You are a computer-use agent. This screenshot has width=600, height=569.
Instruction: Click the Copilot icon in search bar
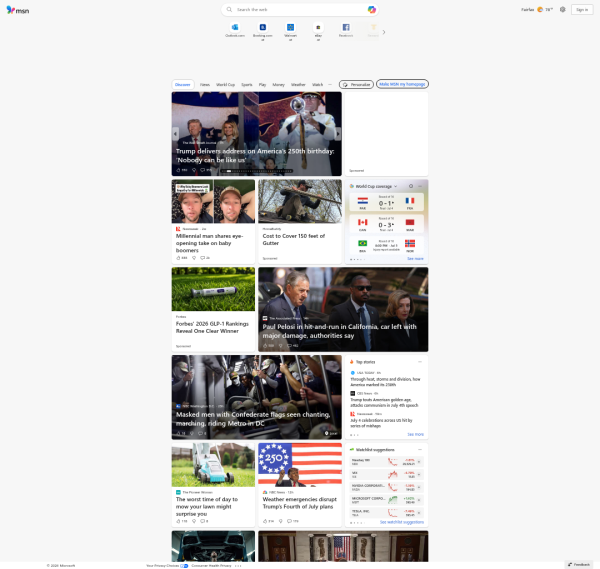pyautogui.click(x=371, y=10)
